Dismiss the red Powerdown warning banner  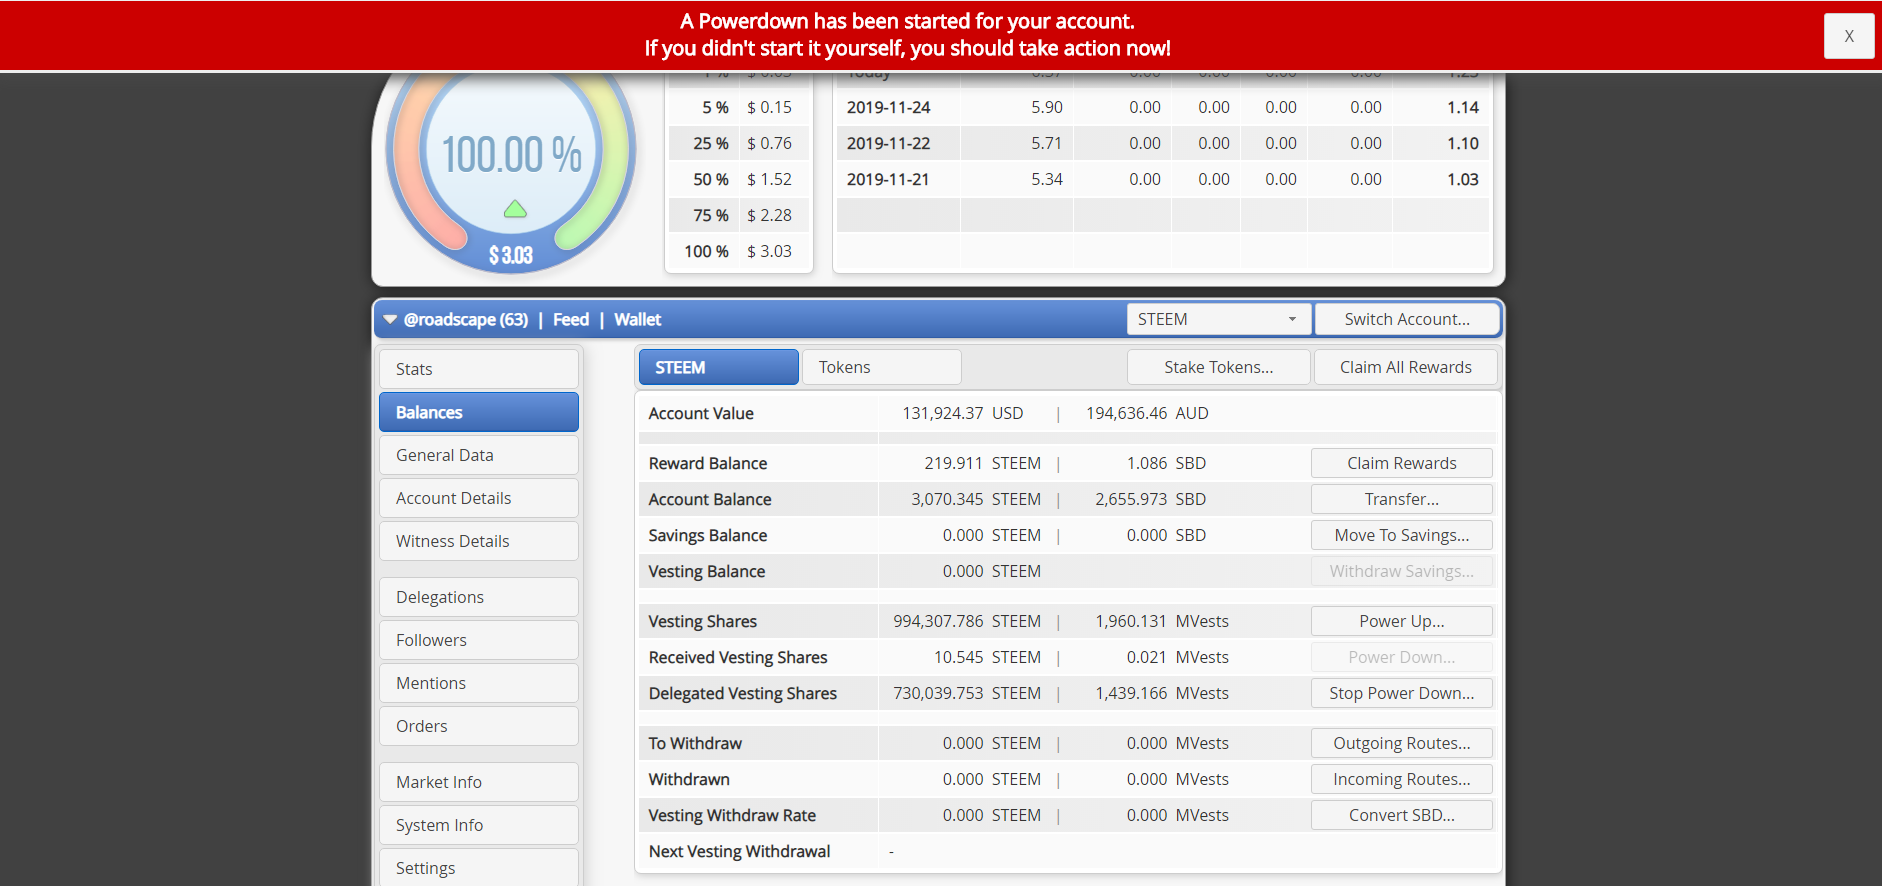(x=1848, y=36)
